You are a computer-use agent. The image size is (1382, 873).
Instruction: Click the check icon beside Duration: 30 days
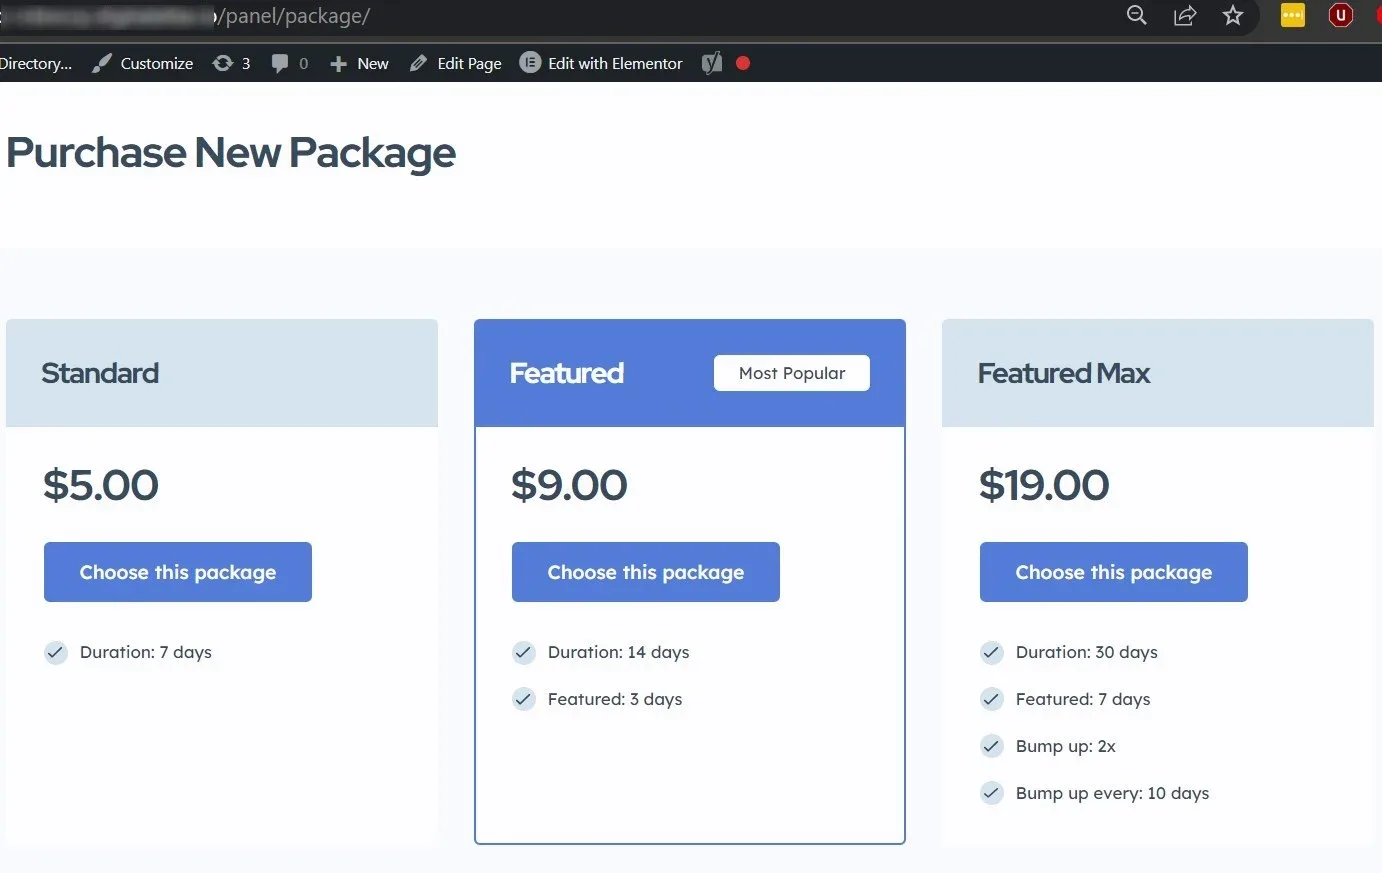coord(992,653)
